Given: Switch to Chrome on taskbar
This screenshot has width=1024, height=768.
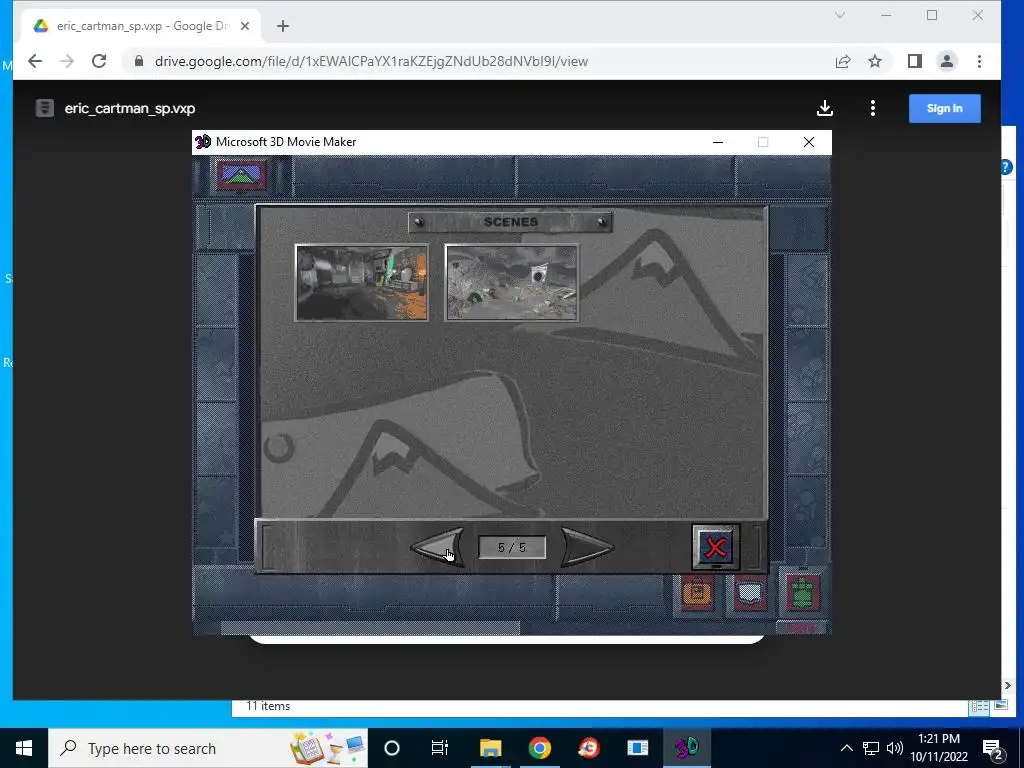Looking at the screenshot, I should [539, 748].
